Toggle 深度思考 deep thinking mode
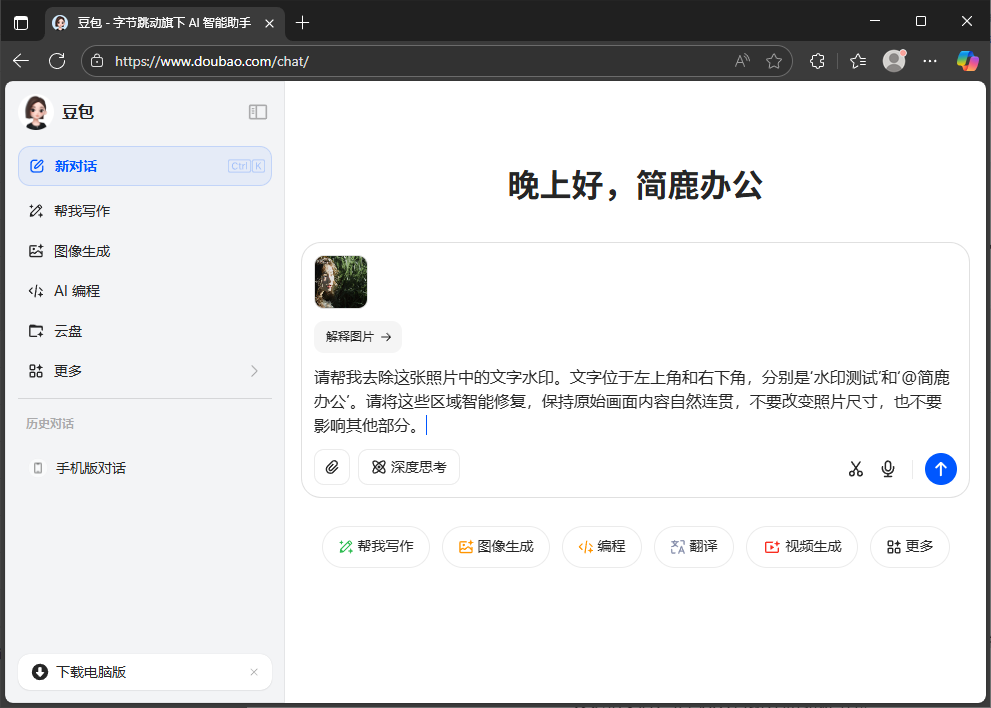This screenshot has height=708, width=991. (408, 467)
